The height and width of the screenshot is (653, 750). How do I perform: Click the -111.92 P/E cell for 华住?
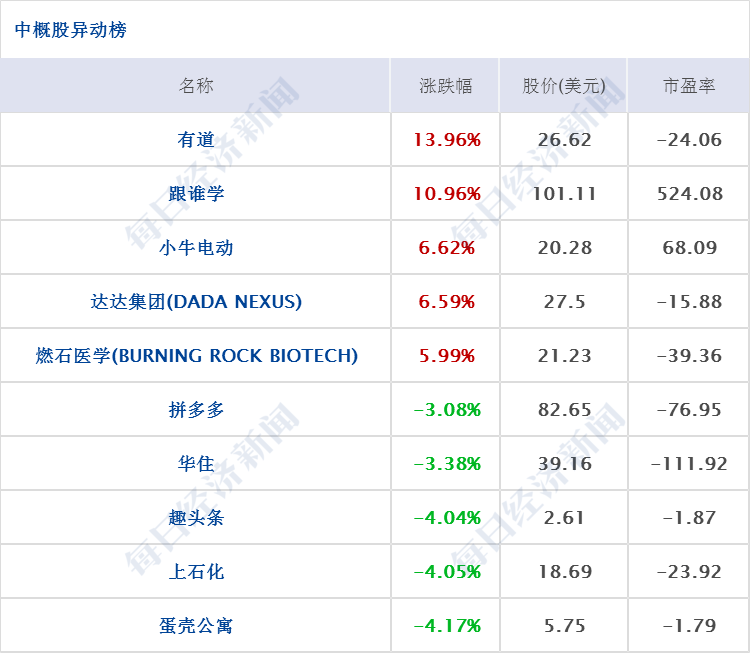tap(688, 464)
